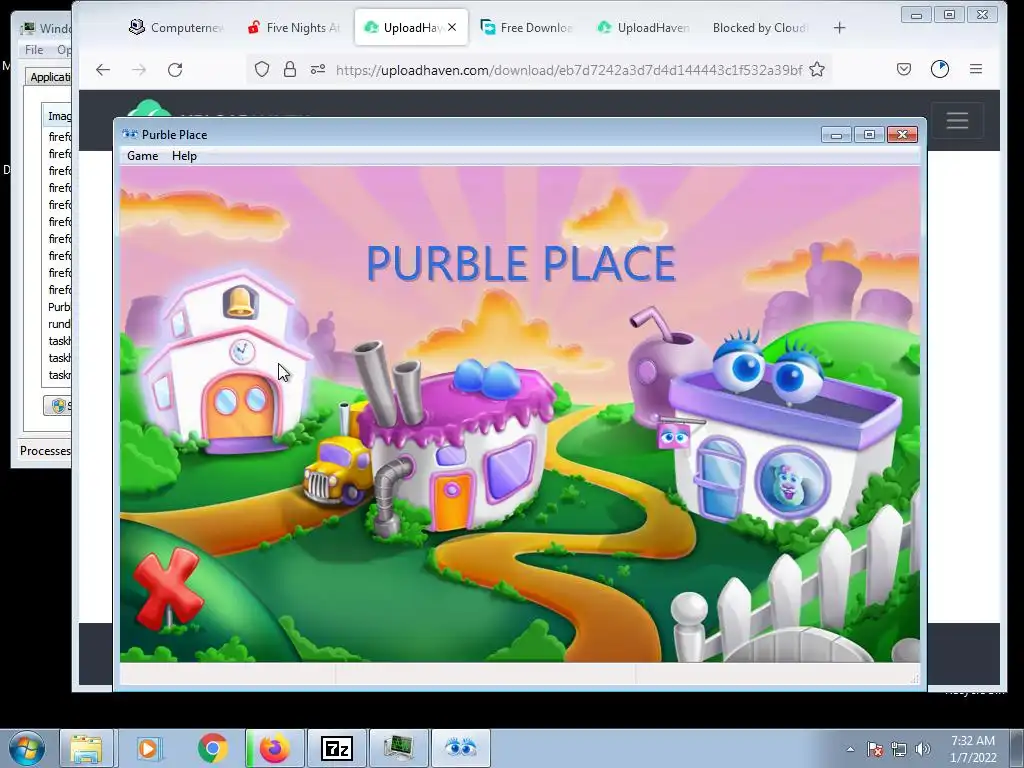Select the Applications tab in Task Manager

(50, 77)
